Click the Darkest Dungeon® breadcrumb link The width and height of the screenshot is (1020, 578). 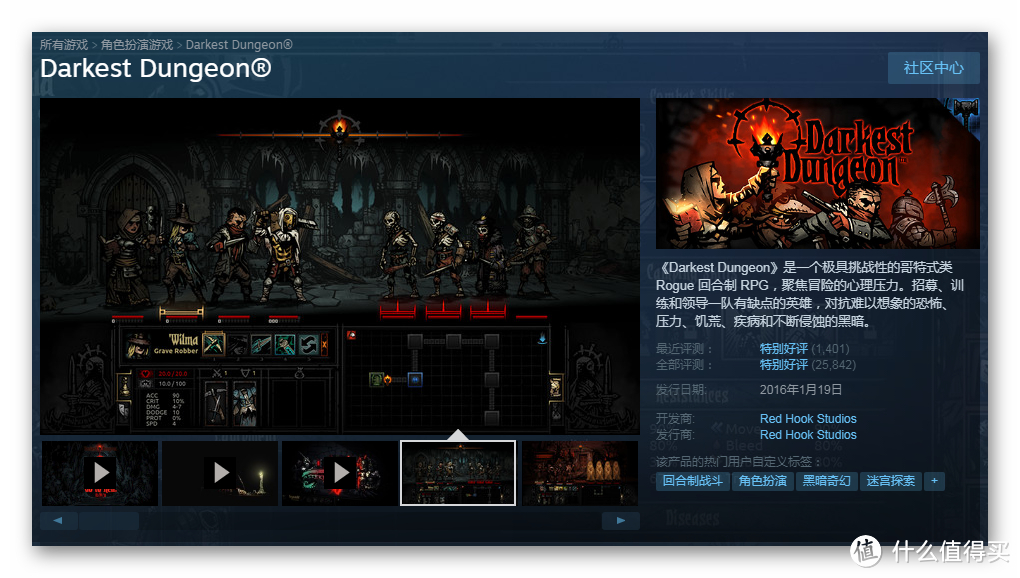coord(239,45)
